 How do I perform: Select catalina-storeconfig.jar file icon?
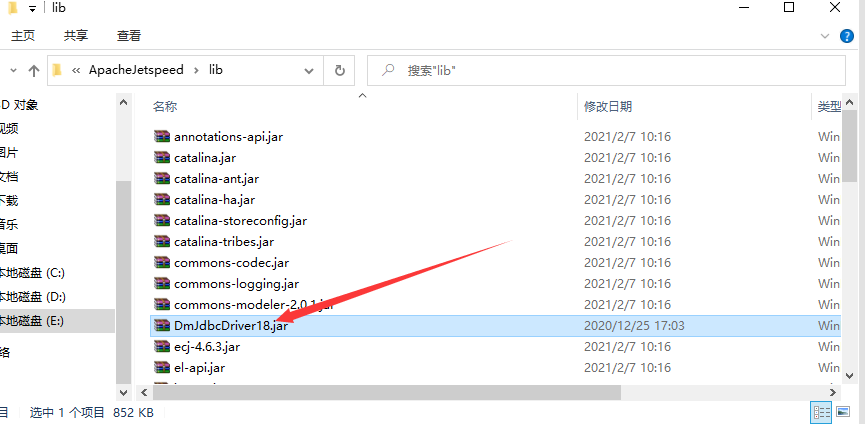point(162,220)
